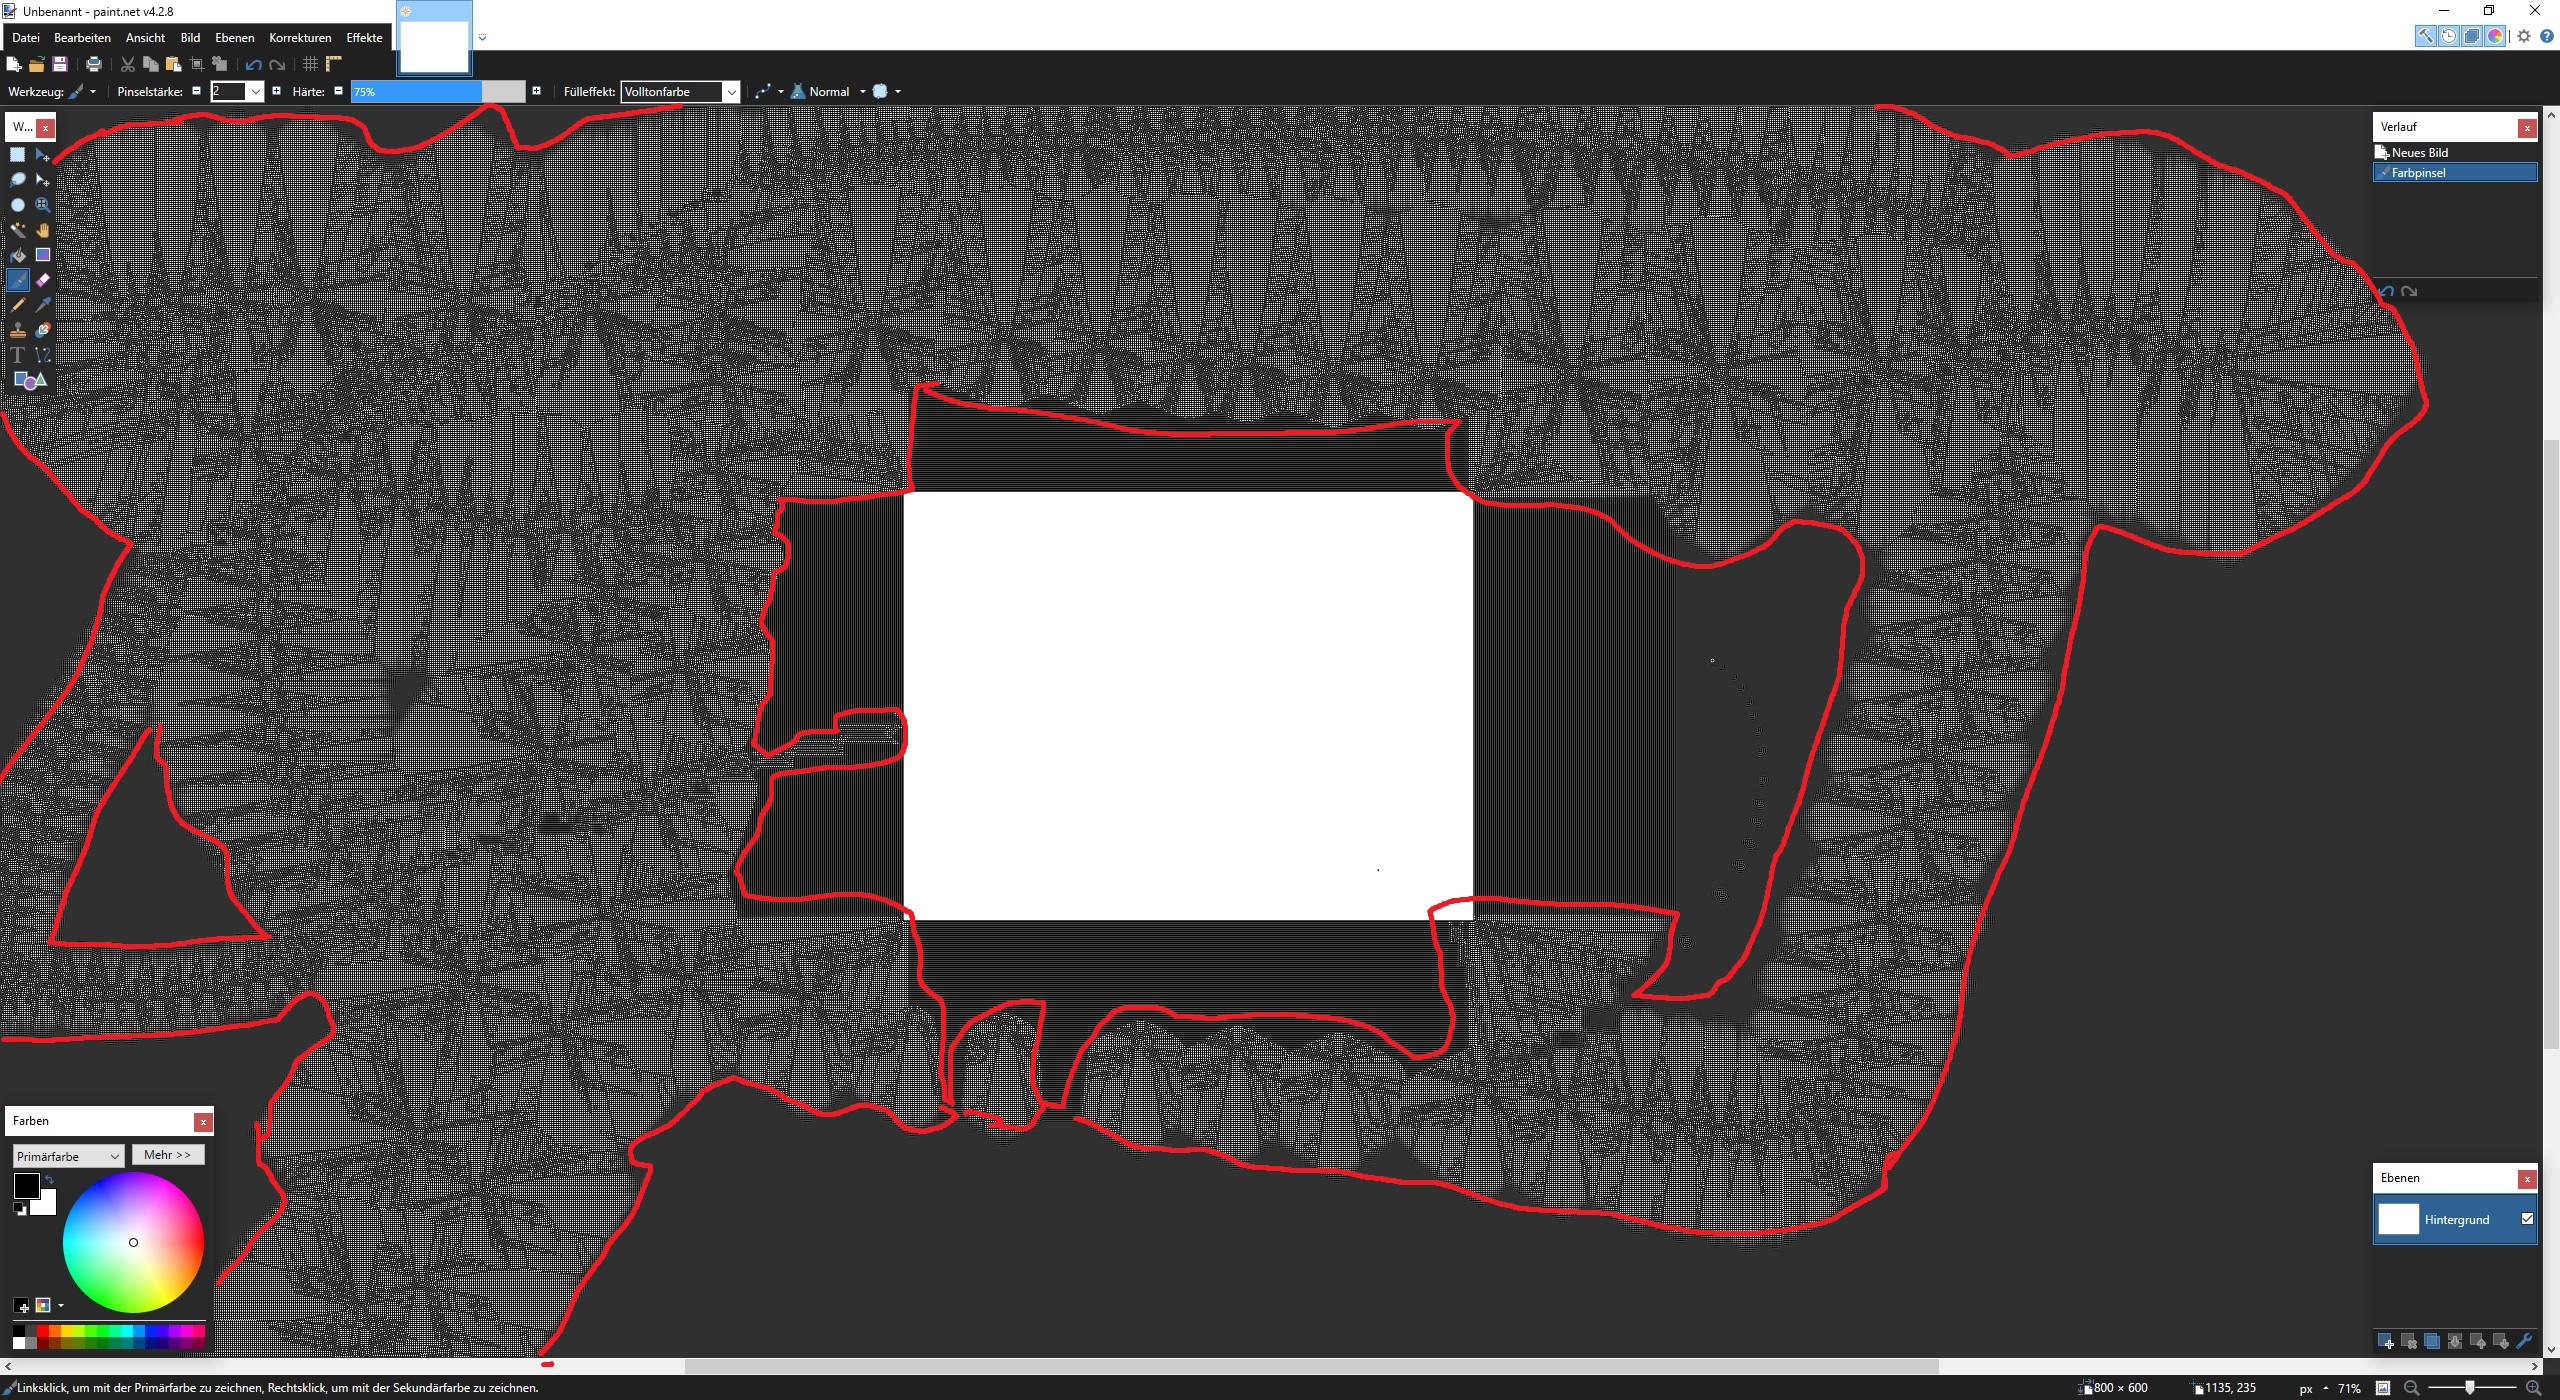Screen dimensions: 2560x1400
Task: Open the Primärfarbe dropdown
Action: pos(68,1156)
